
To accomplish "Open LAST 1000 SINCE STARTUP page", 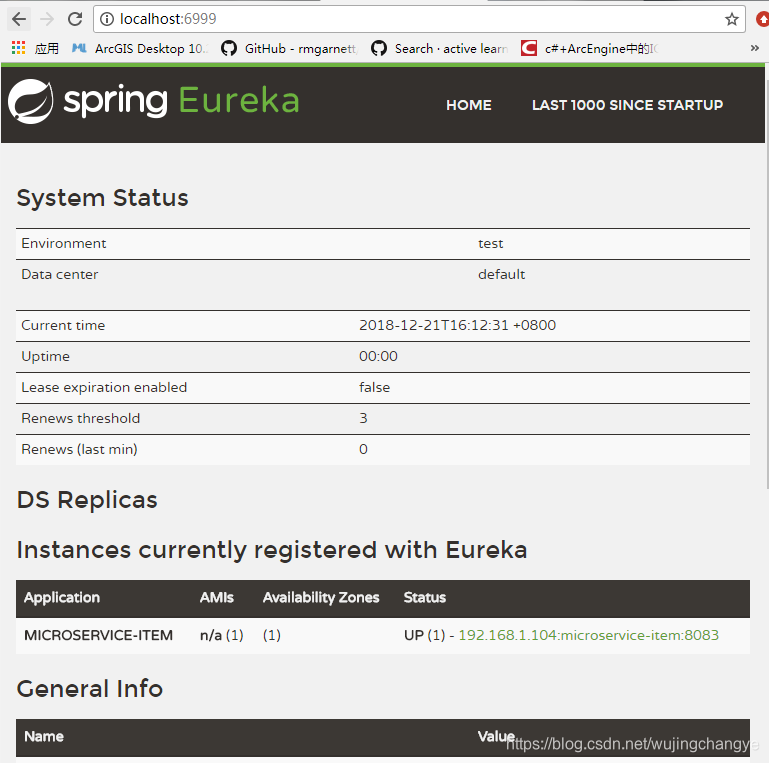I will pyautogui.click(x=627, y=105).
